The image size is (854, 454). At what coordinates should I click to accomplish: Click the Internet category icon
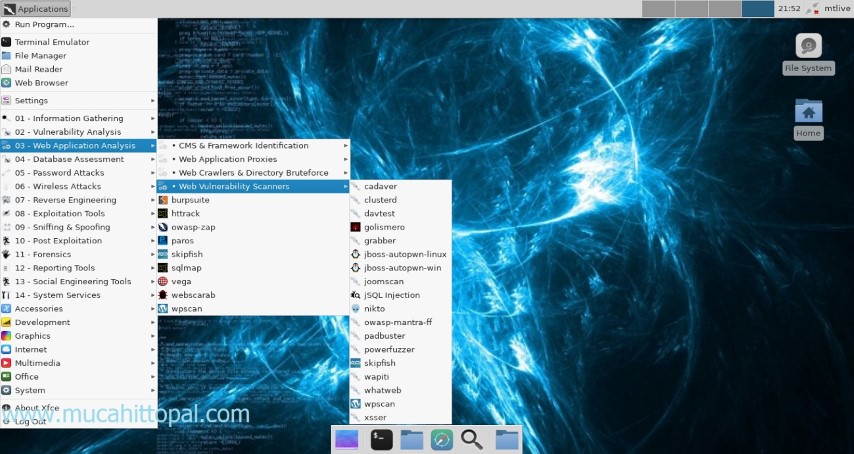[x=6, y=349]
